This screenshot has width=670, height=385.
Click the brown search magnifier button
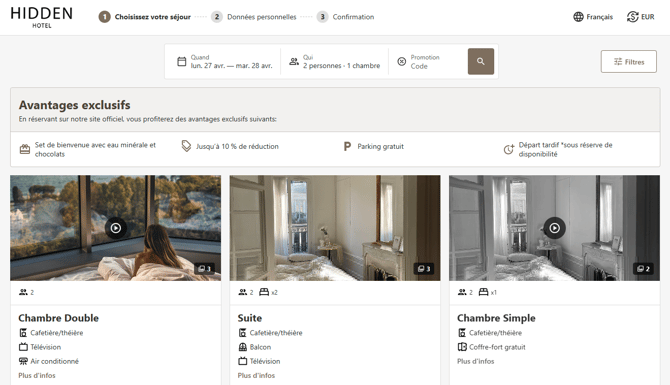(x=481, y=62)
